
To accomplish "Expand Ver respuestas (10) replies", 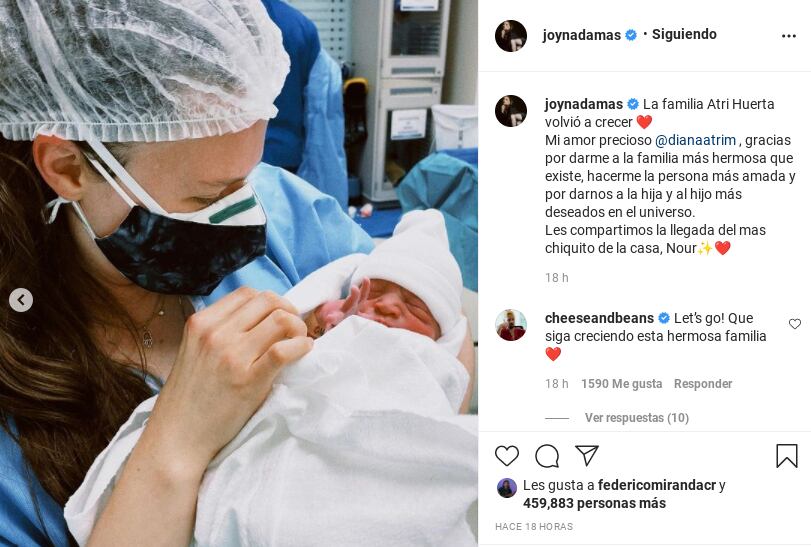I will pyautogui.click(x=637, y=418).
